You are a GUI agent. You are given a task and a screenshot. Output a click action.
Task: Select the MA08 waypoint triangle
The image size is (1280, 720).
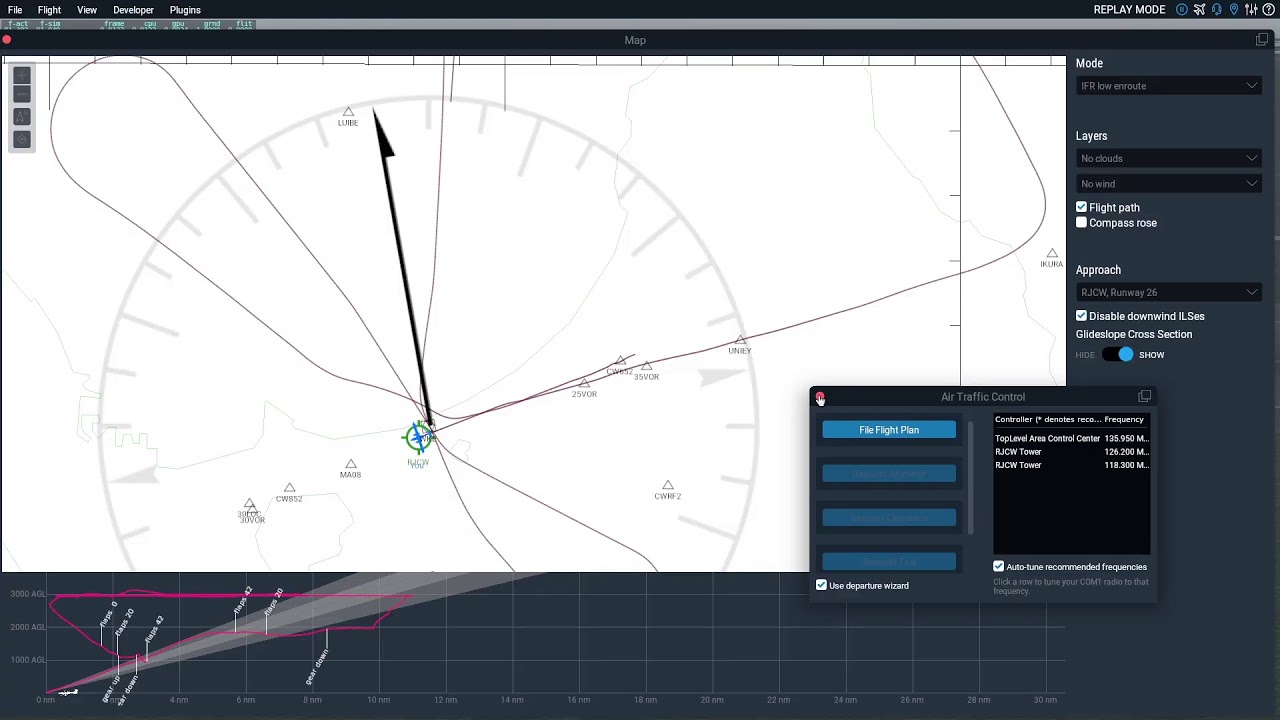click(350, 464)
